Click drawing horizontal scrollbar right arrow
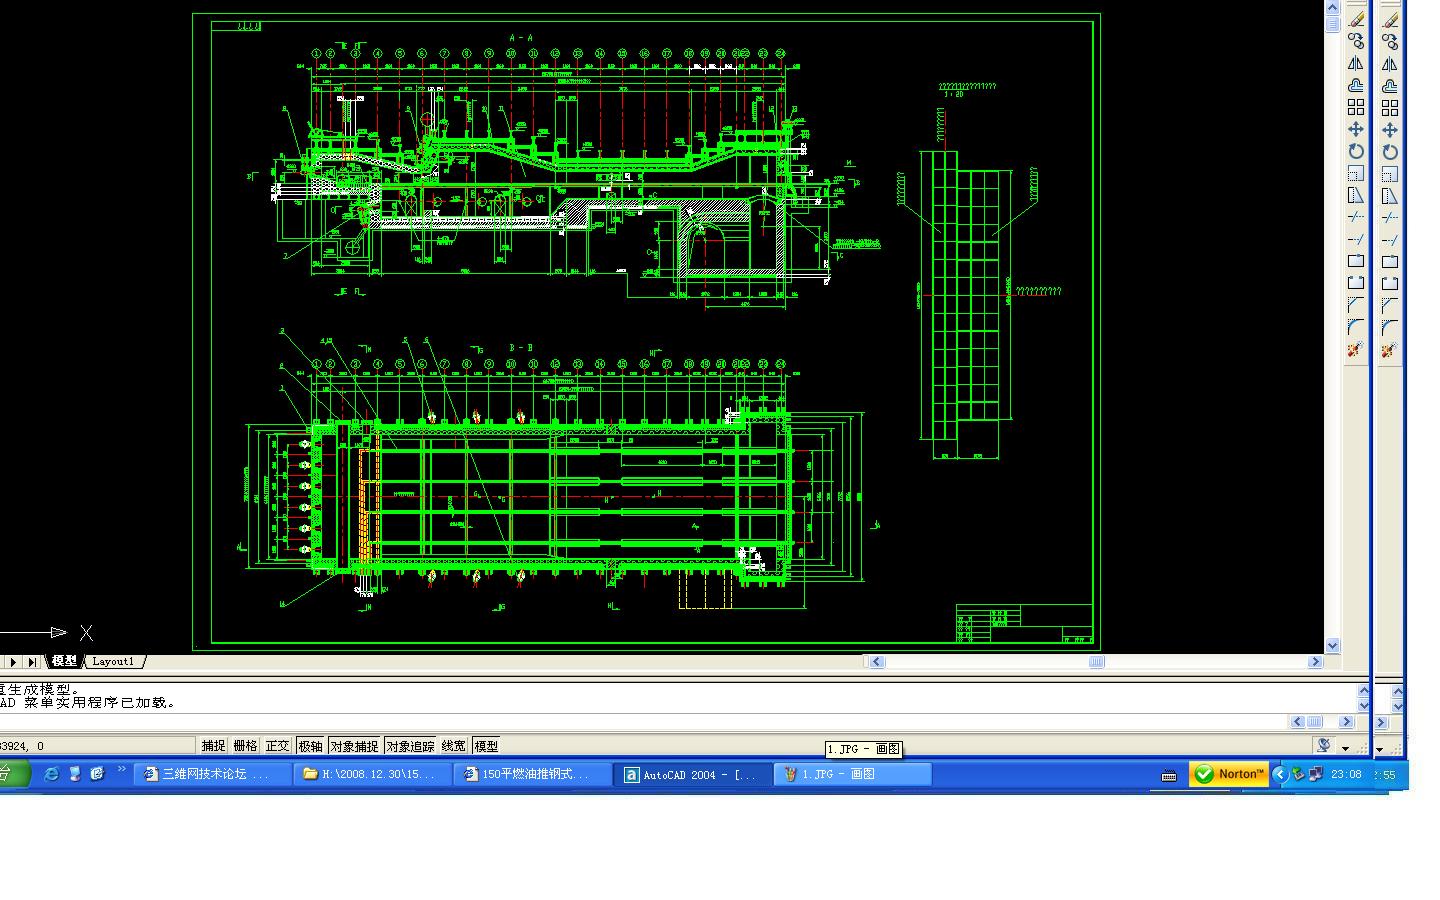Image resolution: width=1440 pixels, height=900 pixels. [x=1315, y=662]
